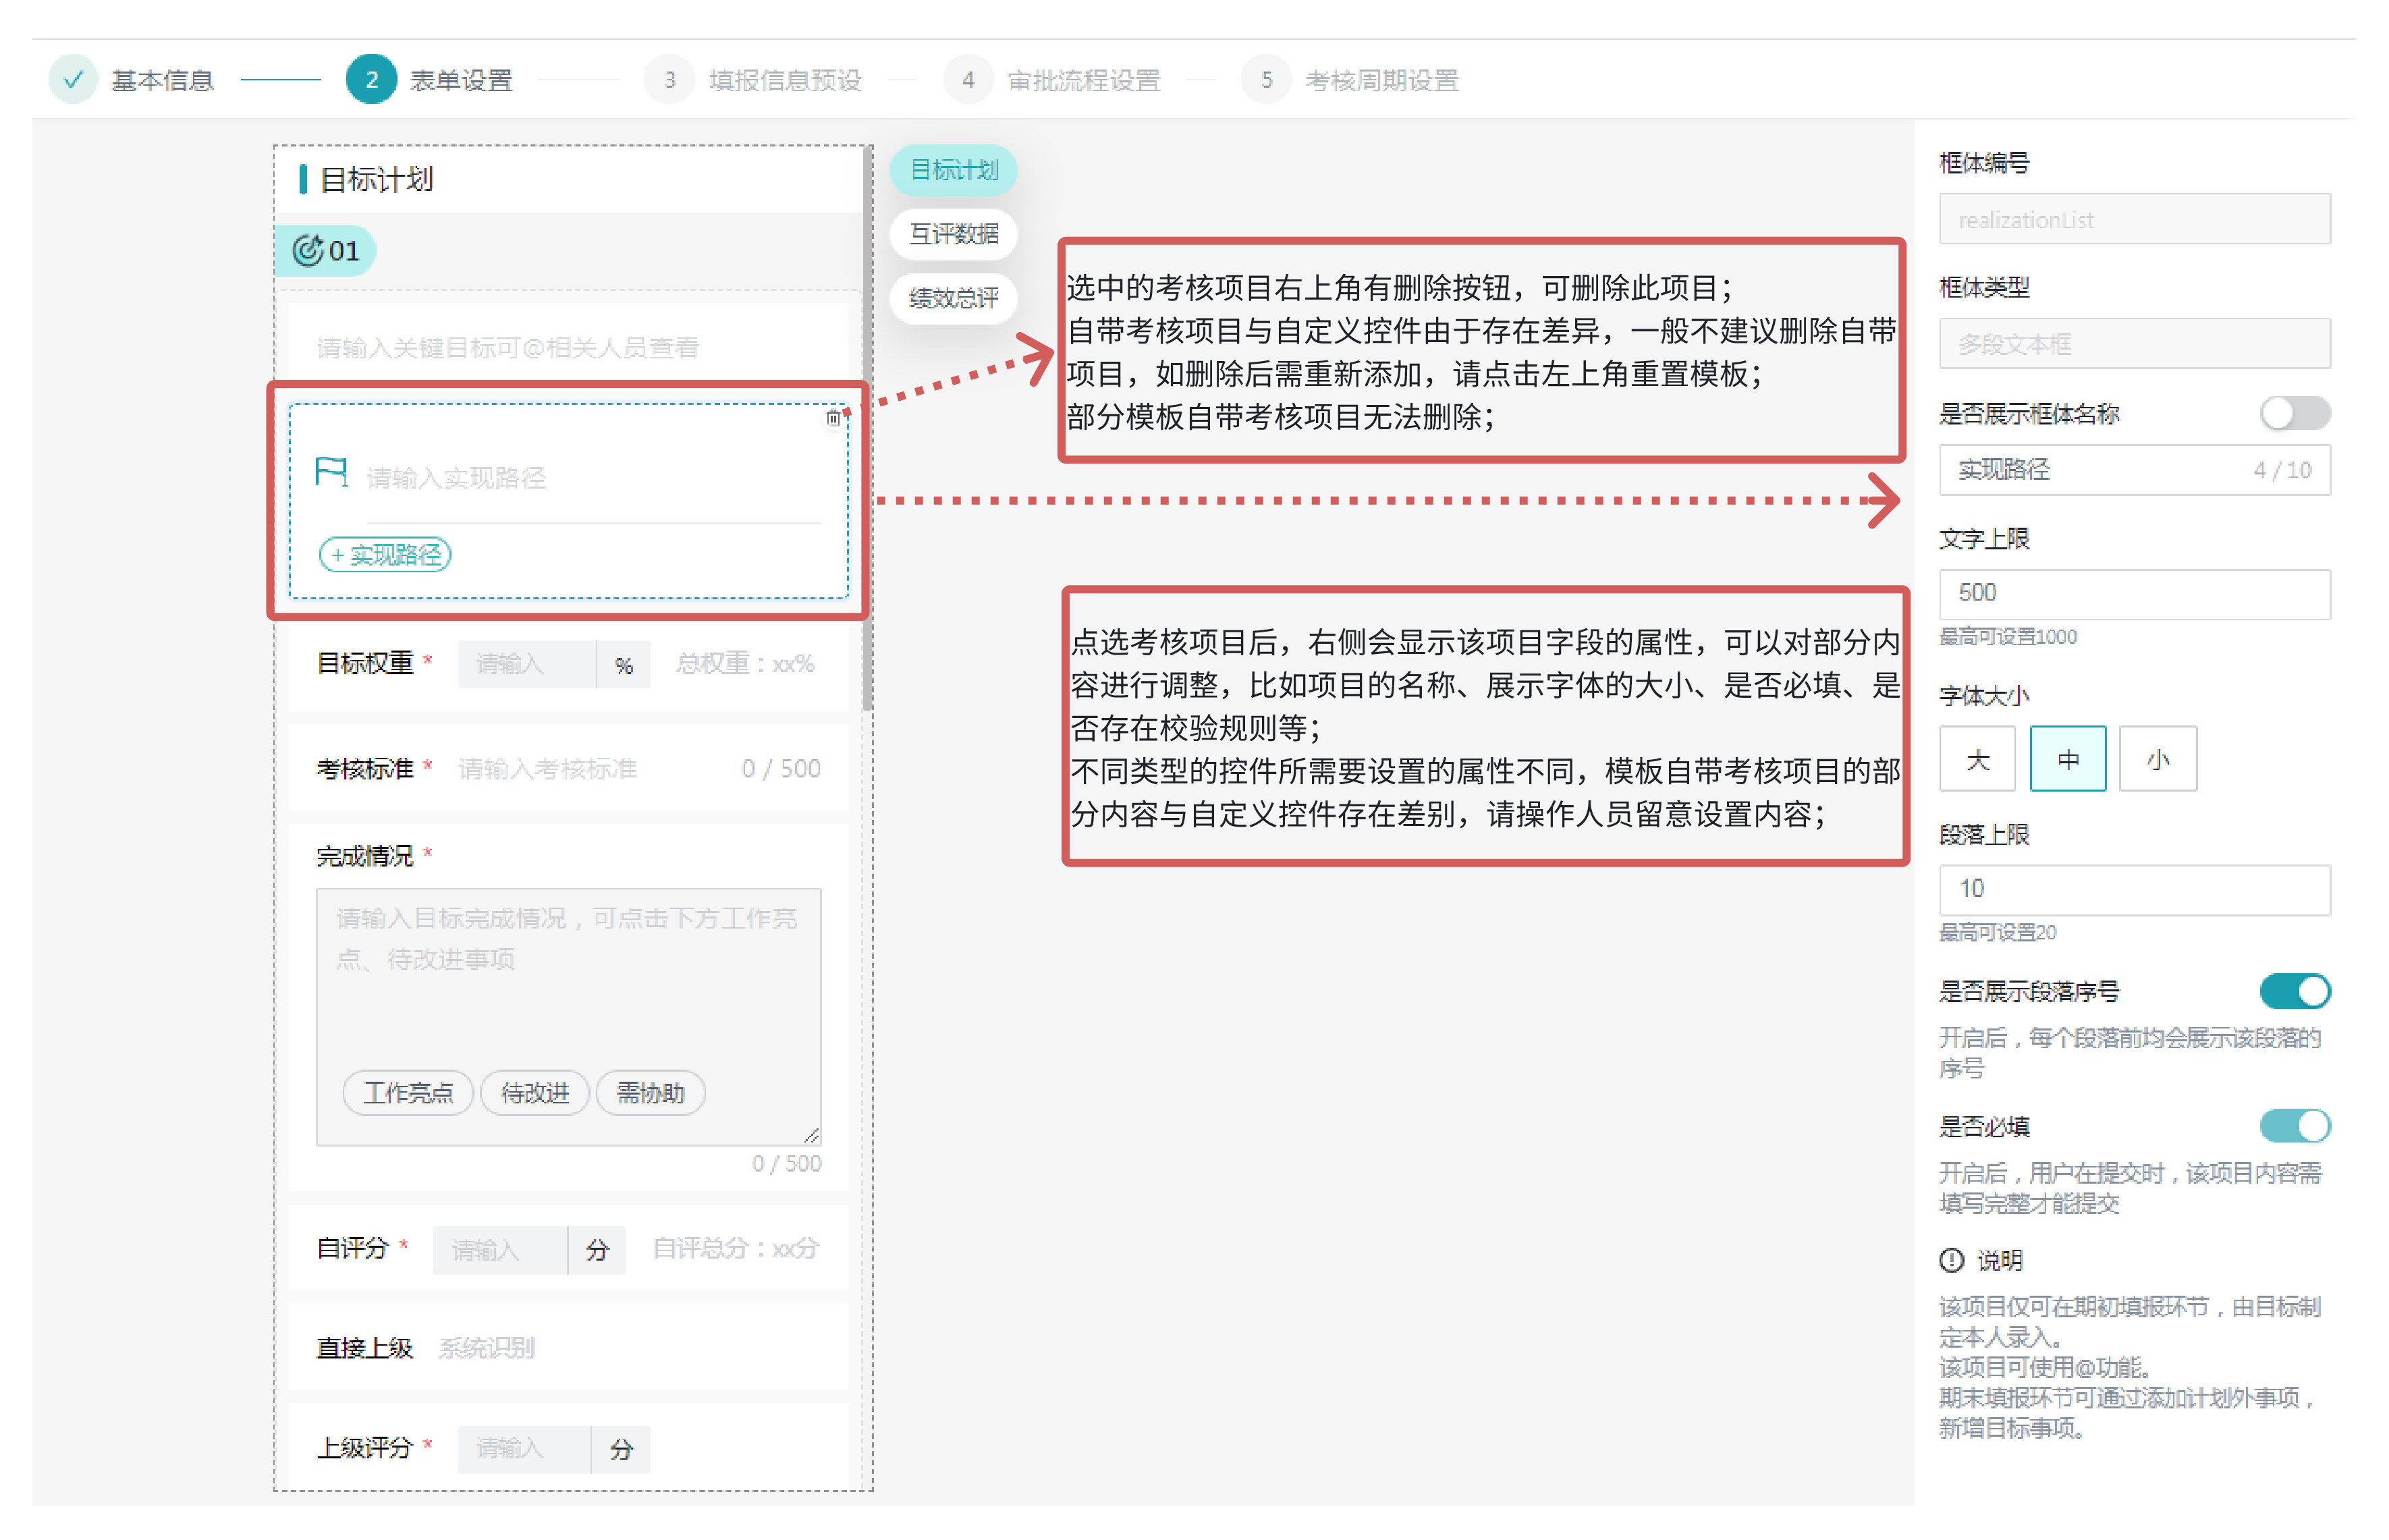Select the 大 font size option

point(1977,759)
